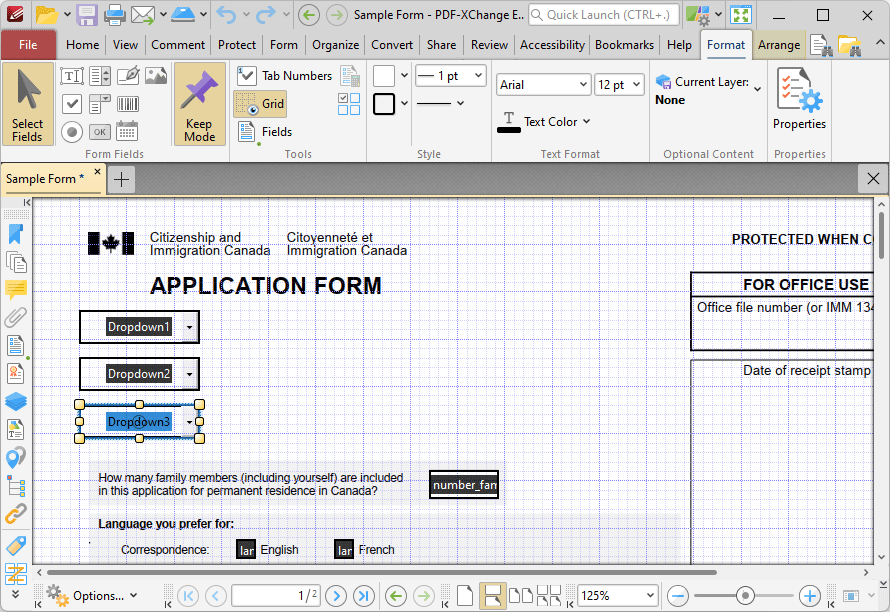Toggle the Tab Numbers checkbox

pos(284,76)
